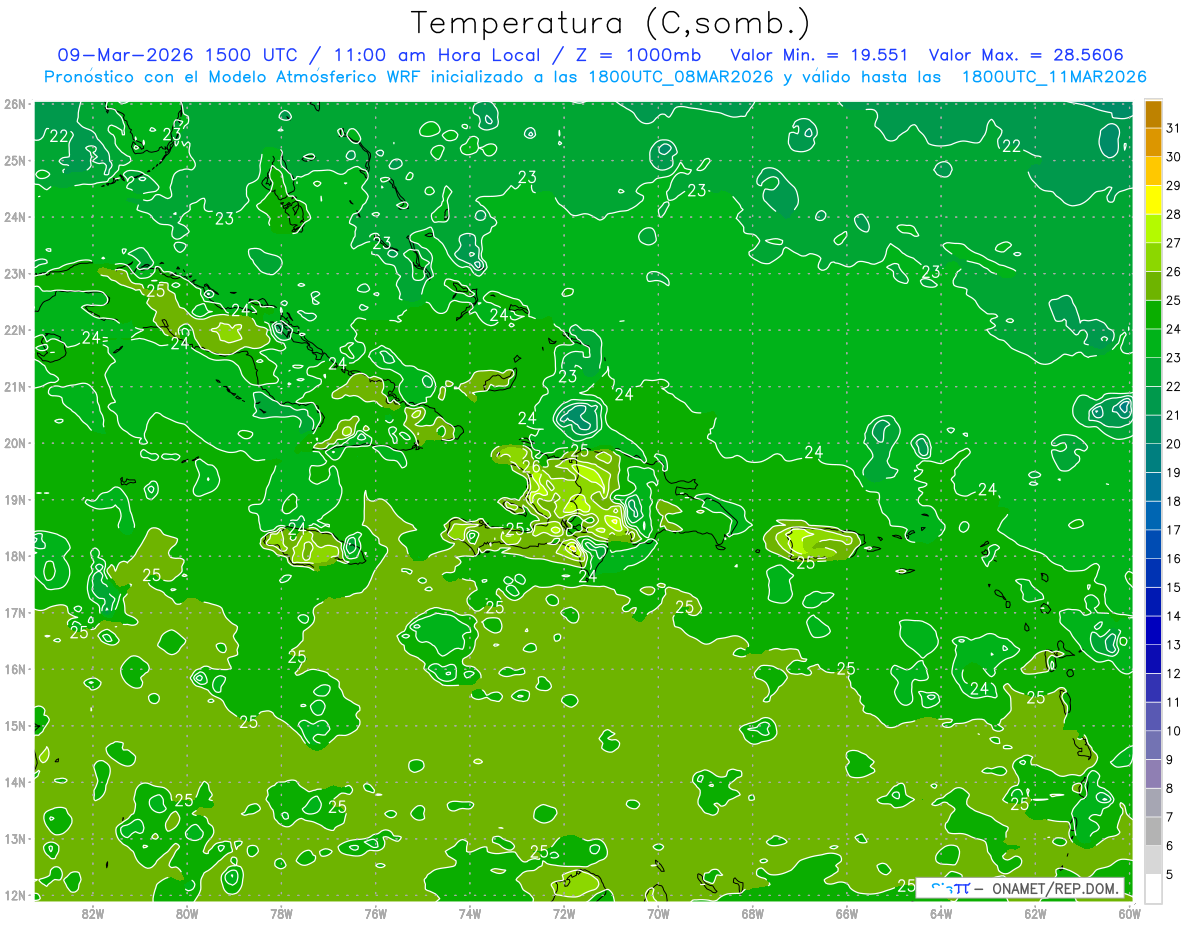The height and width of the screenshot is (927, 1200).
Task: Click the '14N' latitude axis label
Action: [x=14, y=782]
